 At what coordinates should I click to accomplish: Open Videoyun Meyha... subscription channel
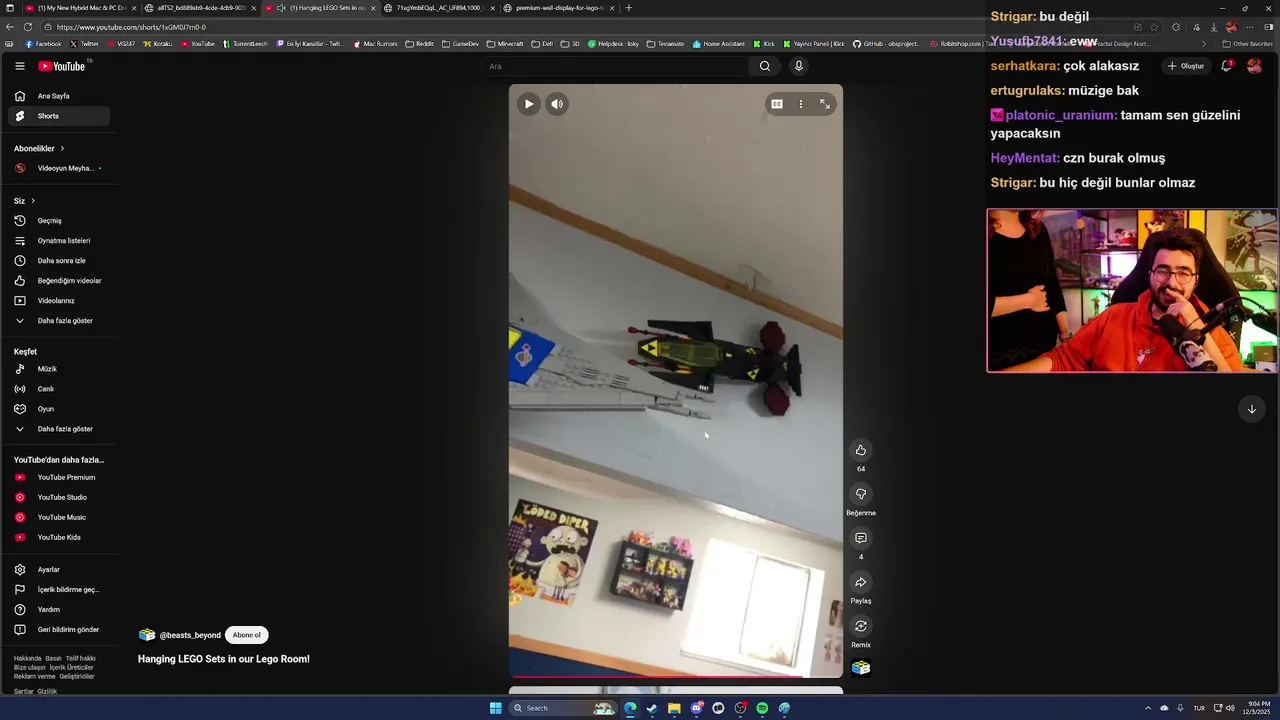click(59, 168)
